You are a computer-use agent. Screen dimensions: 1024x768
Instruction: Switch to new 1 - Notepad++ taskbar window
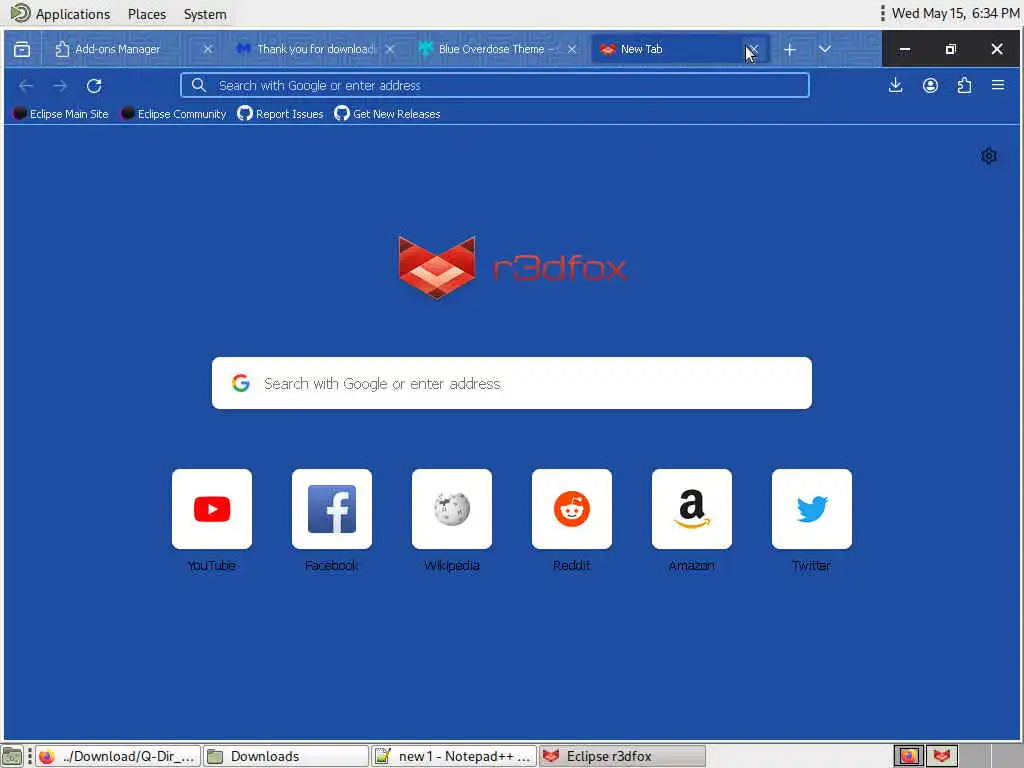coord(454,756)
